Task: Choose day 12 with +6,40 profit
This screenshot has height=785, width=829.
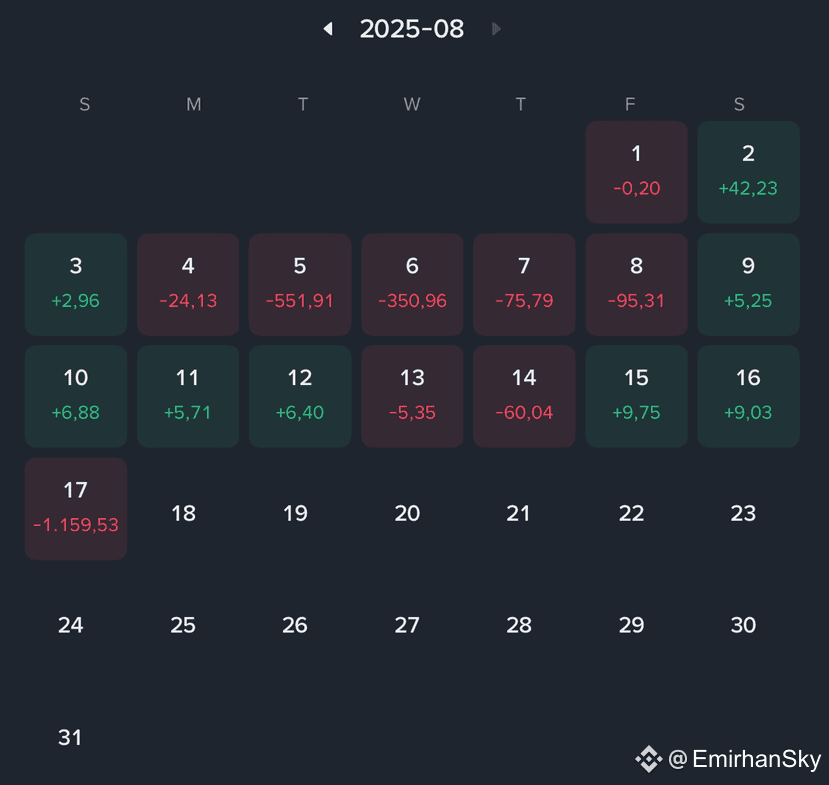Action: (x=300, y=396)
